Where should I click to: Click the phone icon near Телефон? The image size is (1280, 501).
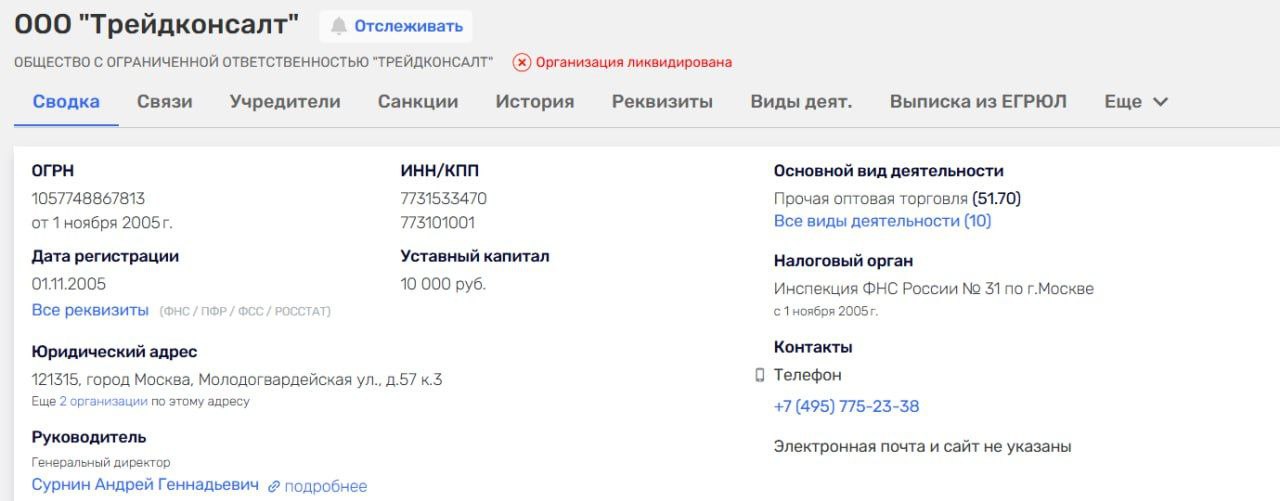pyautogui.click(x=760, y=375)
